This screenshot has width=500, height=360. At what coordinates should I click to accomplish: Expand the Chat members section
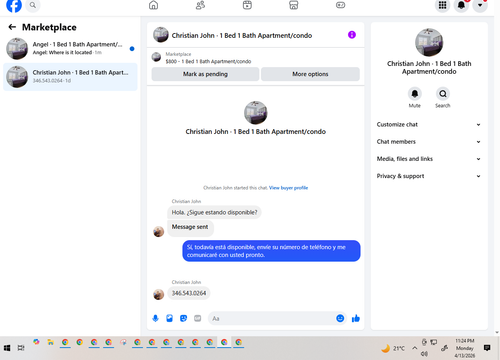(x=429, y=142)
